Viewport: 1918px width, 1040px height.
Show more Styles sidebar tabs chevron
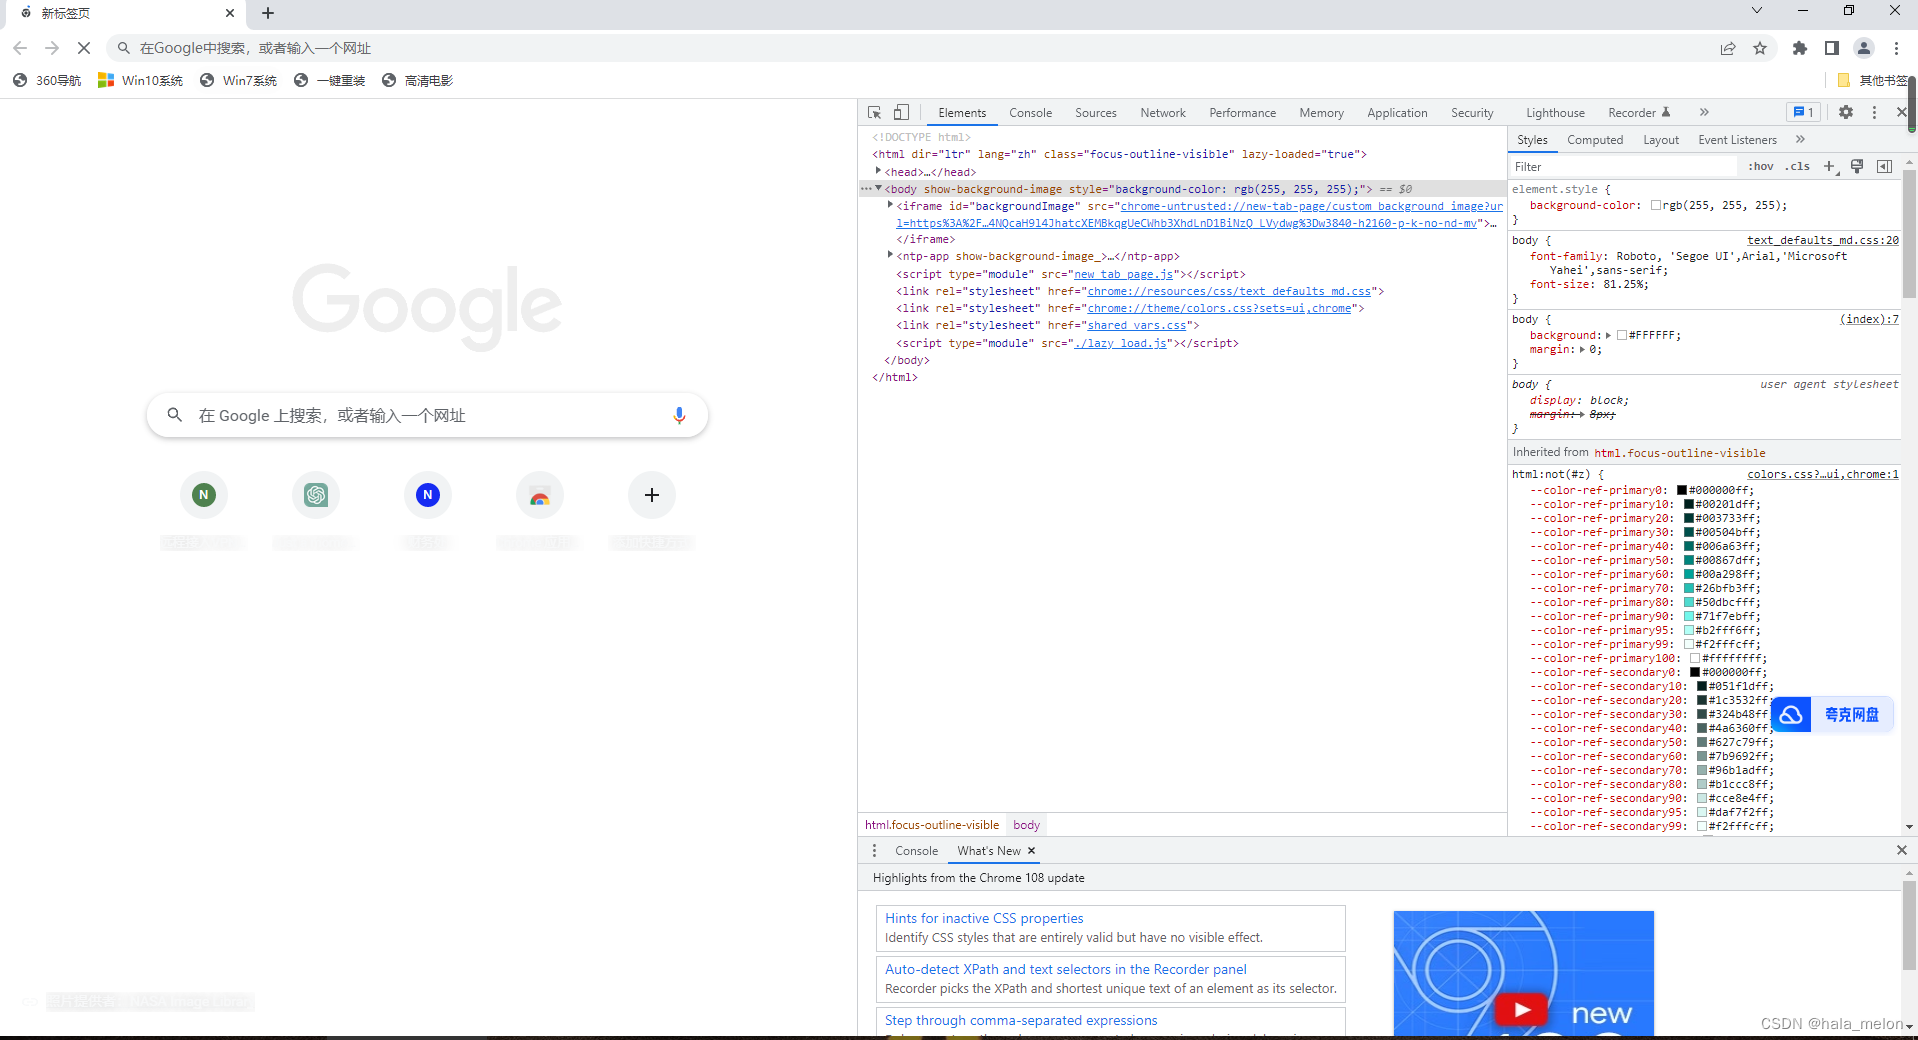pos(1800,139)
